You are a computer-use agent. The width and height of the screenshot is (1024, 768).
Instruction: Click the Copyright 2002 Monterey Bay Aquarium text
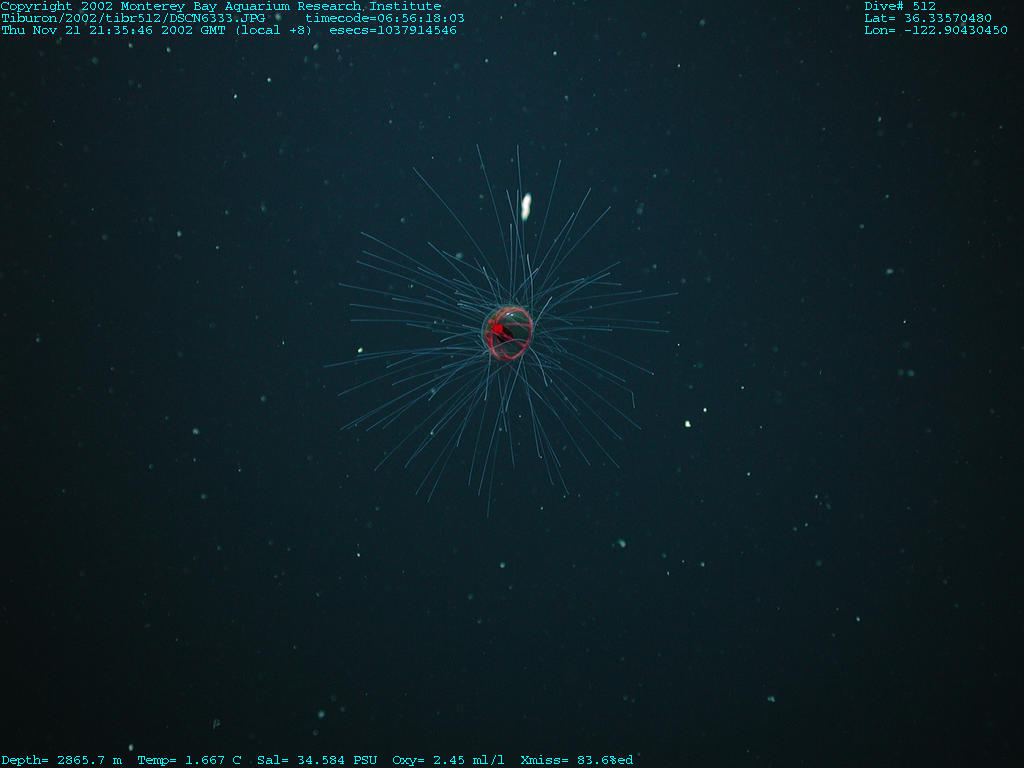click(x=146, y=6)
